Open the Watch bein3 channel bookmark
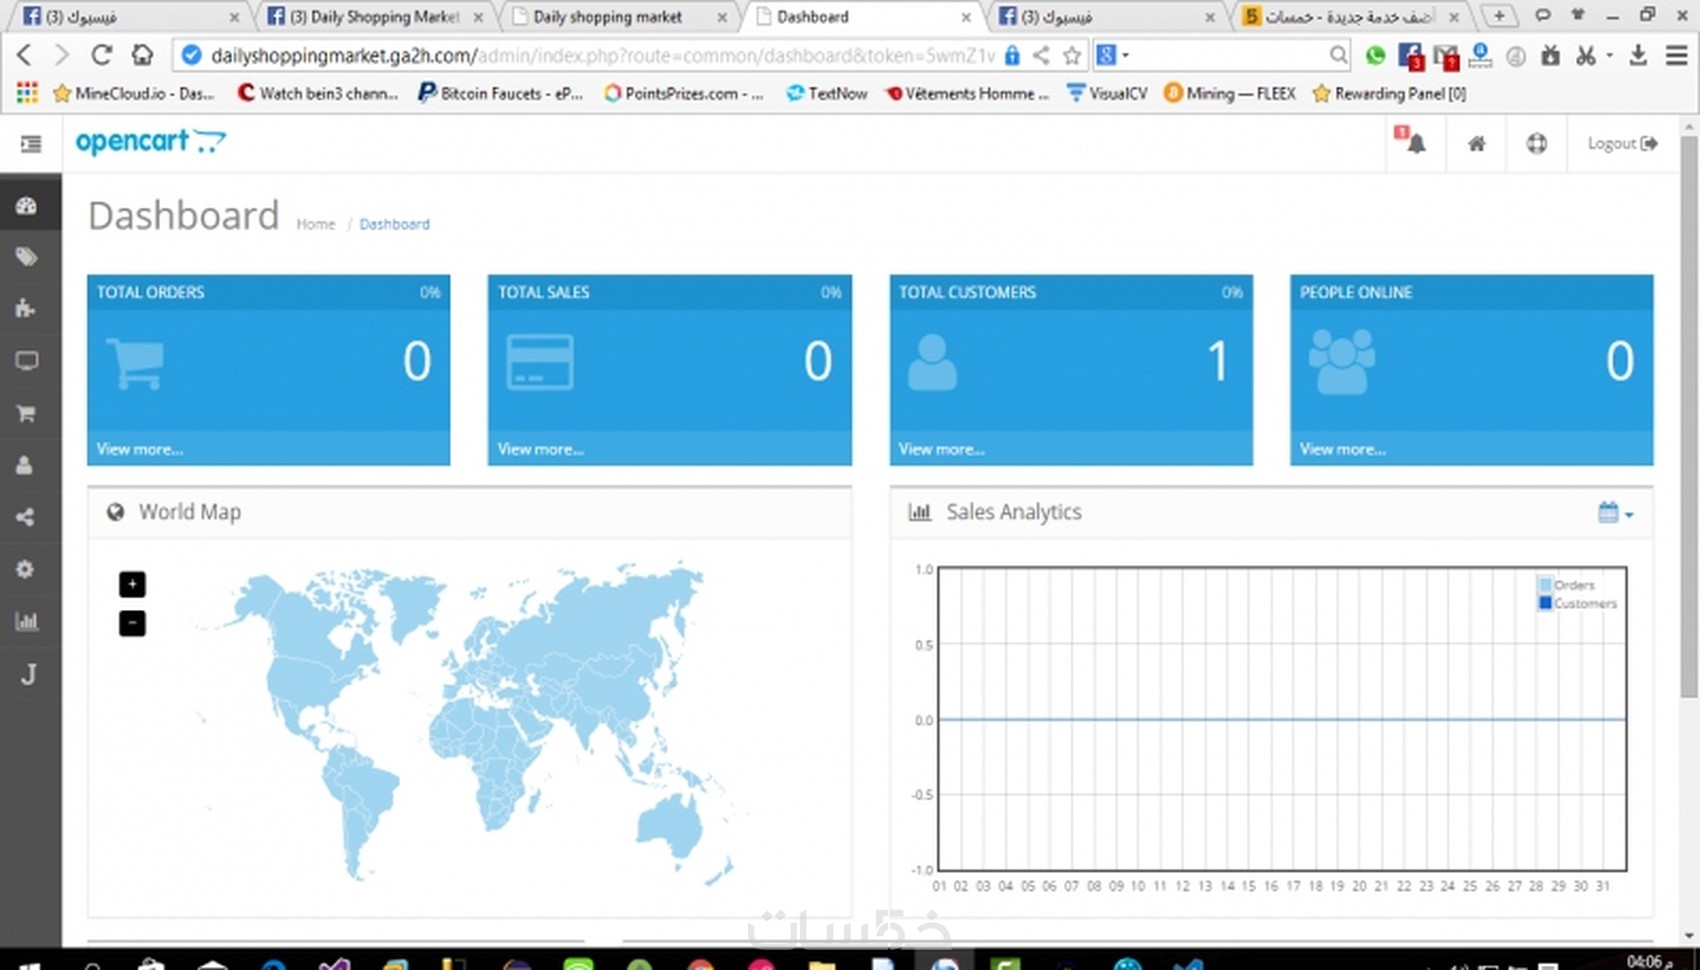 pos(317,93)
